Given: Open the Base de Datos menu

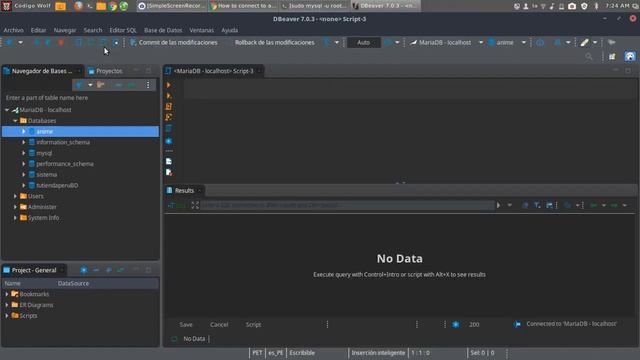Looking at the screenshot, I should pyautogui.click(x=163, y=30).
